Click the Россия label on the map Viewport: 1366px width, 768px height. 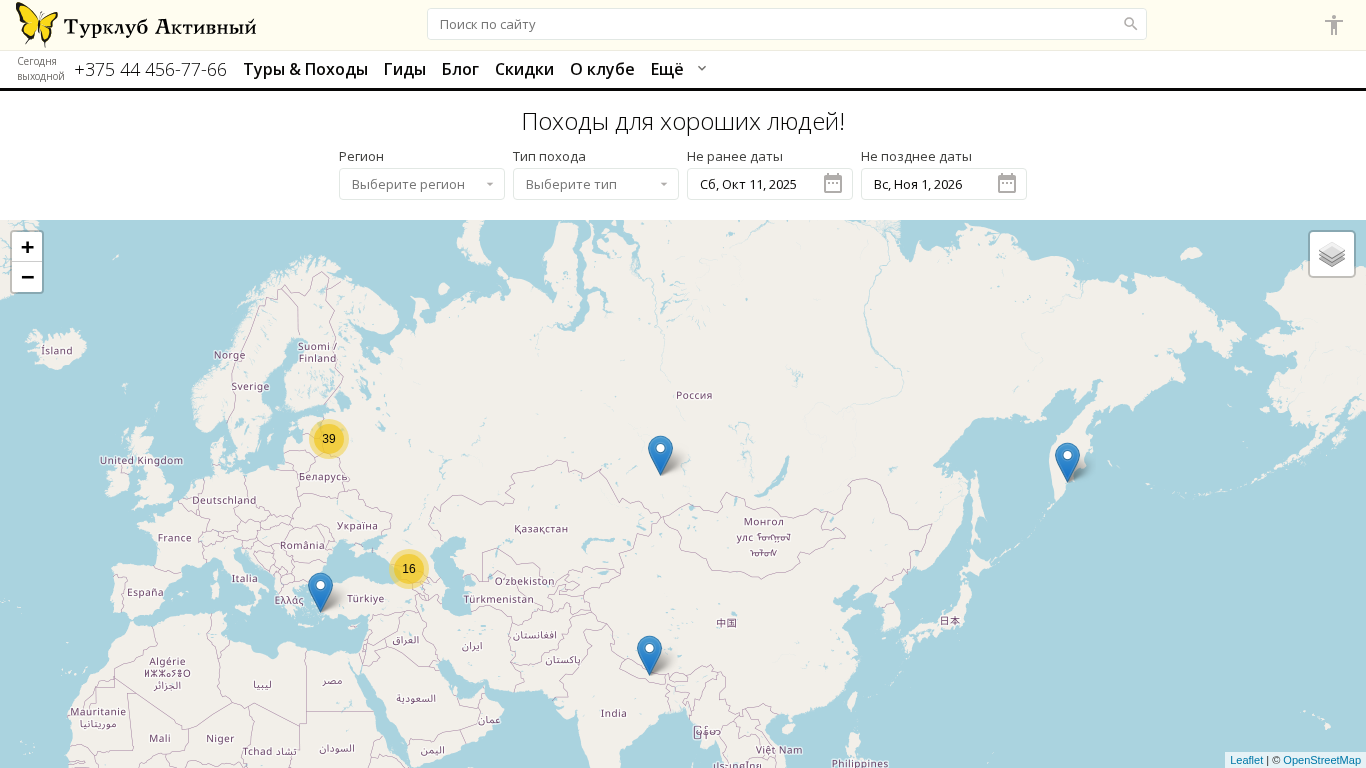pos(694,395)
